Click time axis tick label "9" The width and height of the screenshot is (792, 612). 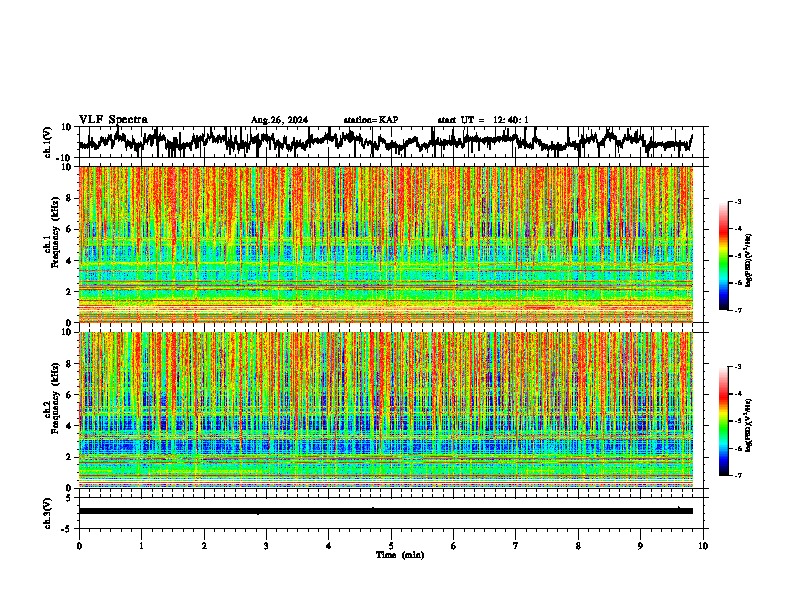(640, 546)
